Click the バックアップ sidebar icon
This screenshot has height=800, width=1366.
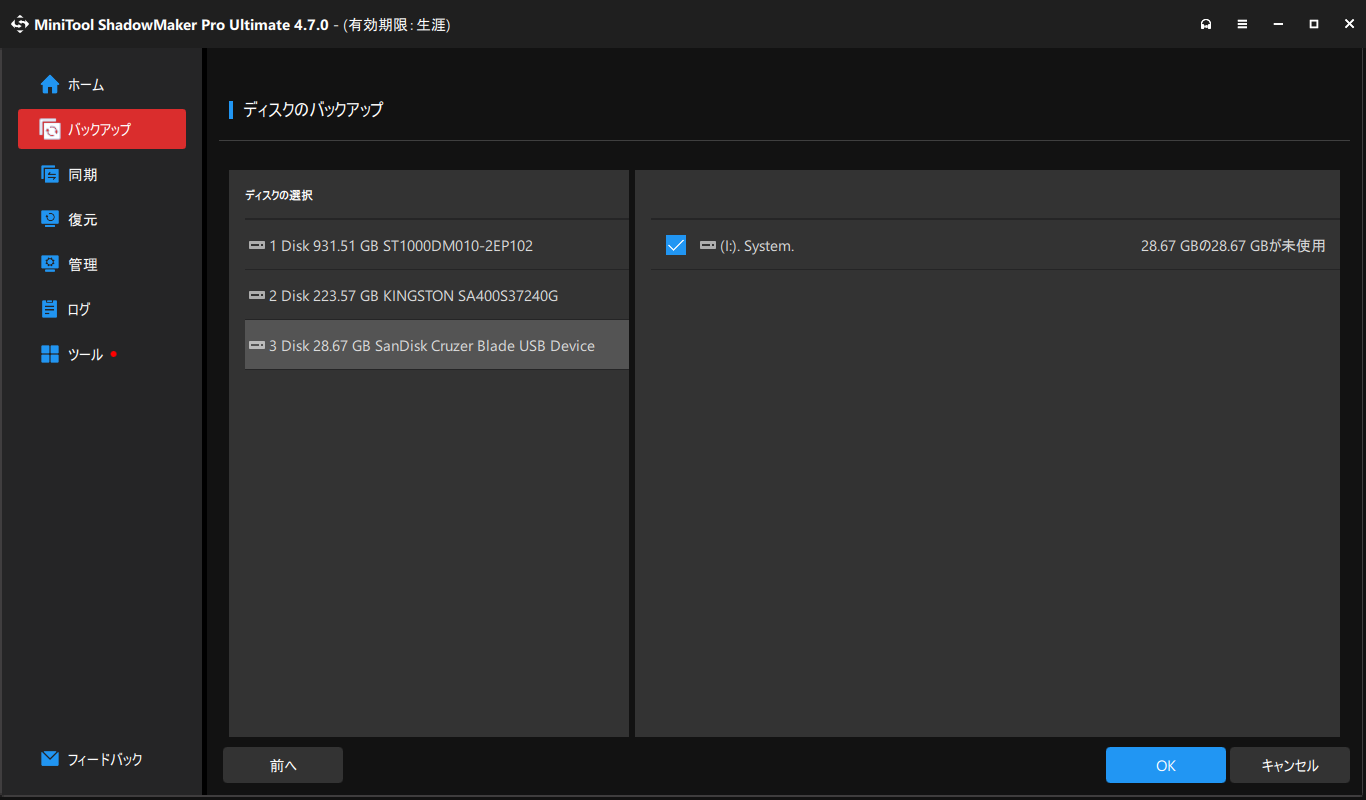50,129
